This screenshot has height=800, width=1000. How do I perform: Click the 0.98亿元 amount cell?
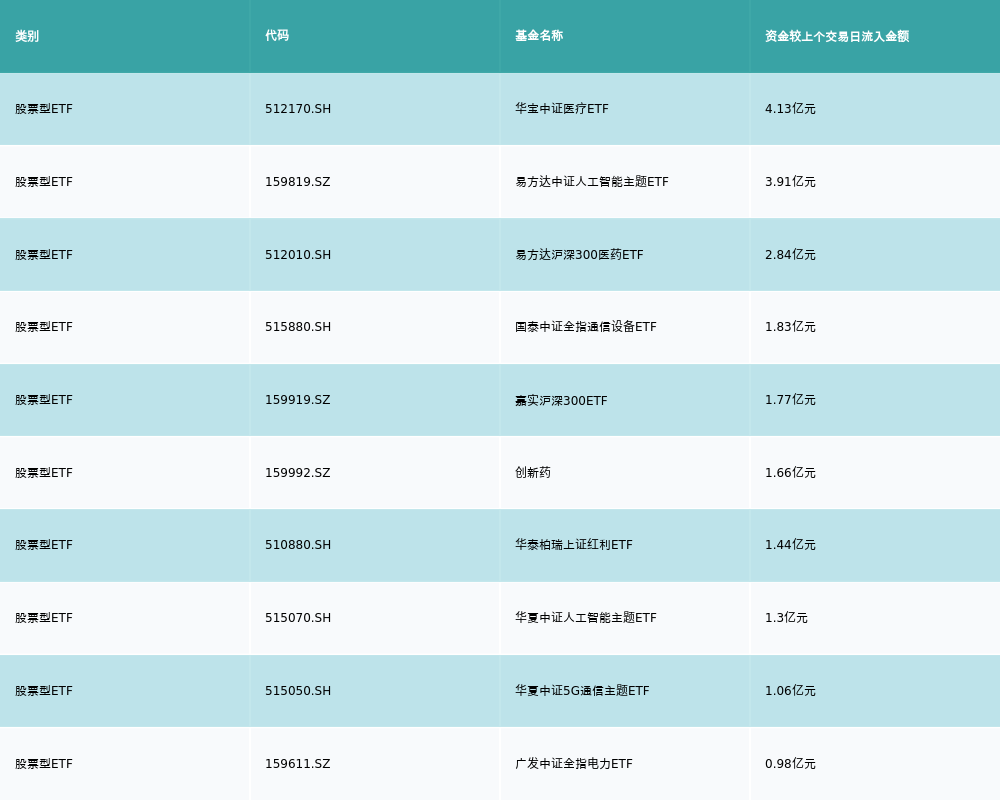tap(790, 764)
